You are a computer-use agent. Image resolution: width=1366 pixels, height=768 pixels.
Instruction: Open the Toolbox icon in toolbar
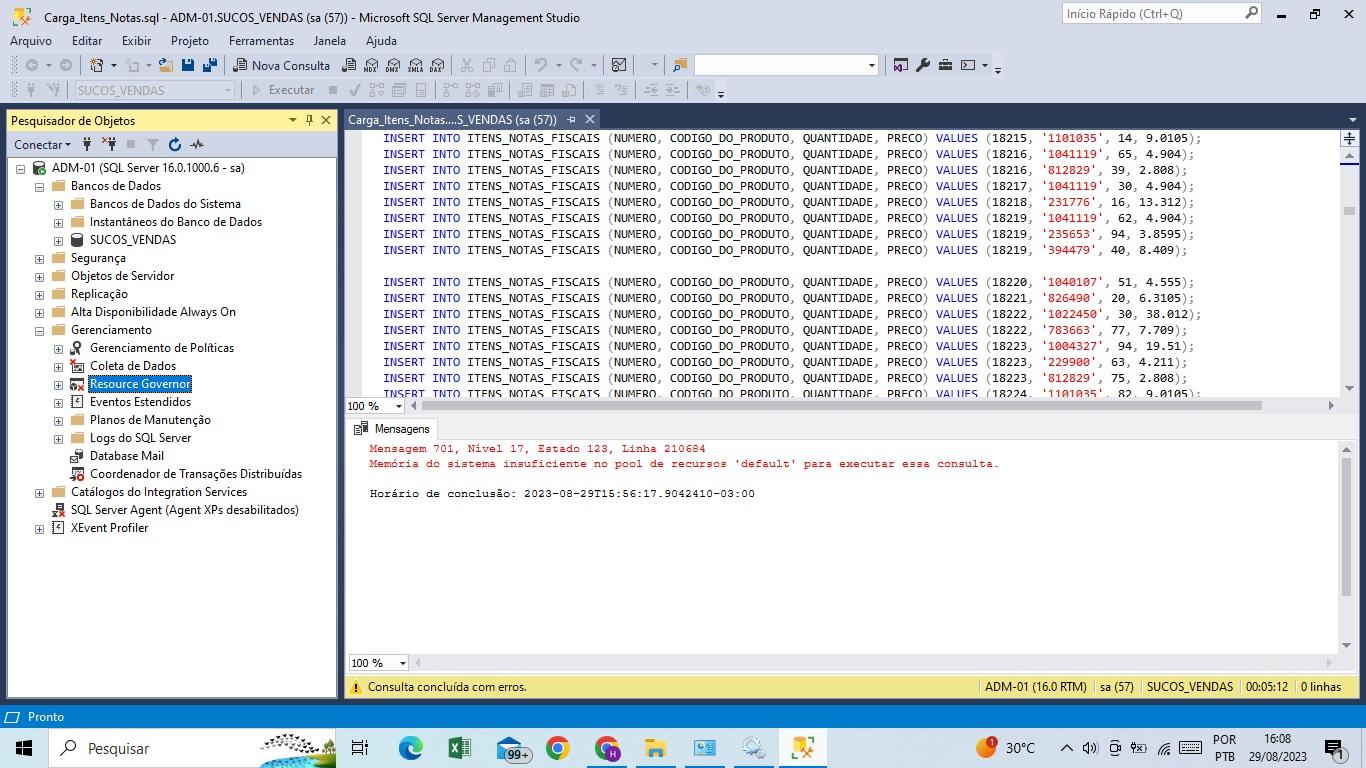tap(945, 65)
